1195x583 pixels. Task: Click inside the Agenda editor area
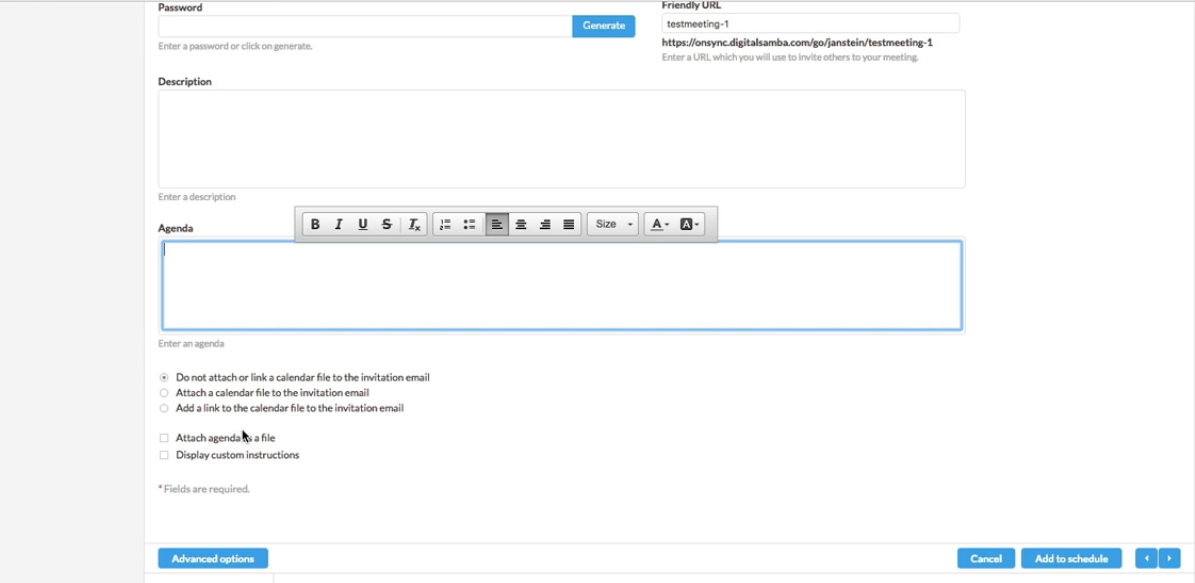click(x=562, y=286)
